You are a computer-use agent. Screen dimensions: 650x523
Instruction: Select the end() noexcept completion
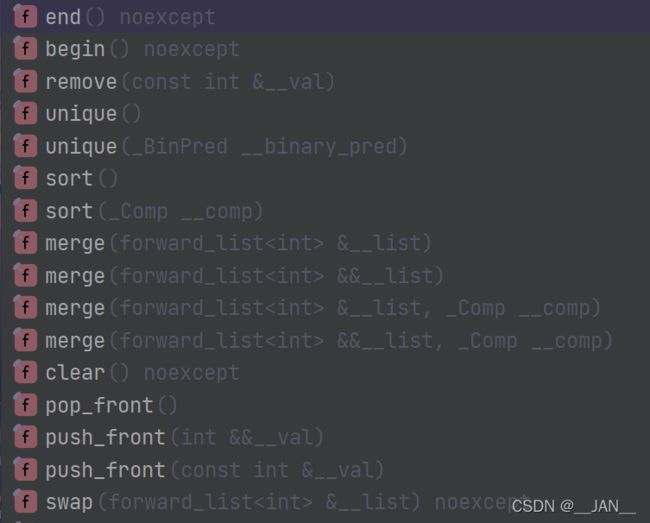click(325, 17)
